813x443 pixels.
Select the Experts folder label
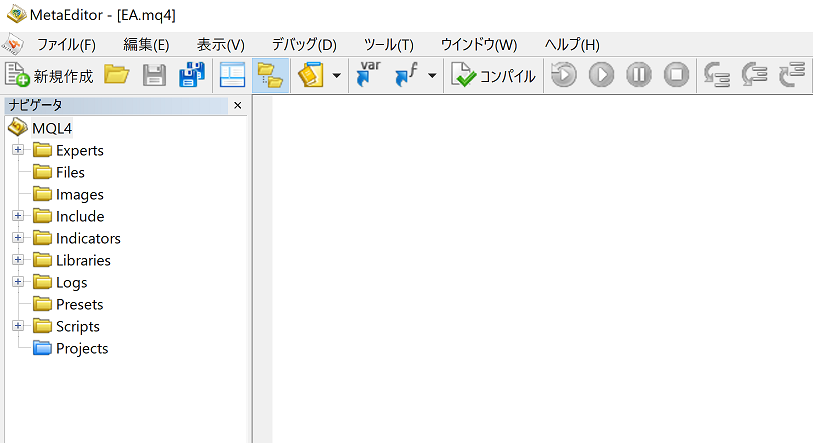[80, 150]
